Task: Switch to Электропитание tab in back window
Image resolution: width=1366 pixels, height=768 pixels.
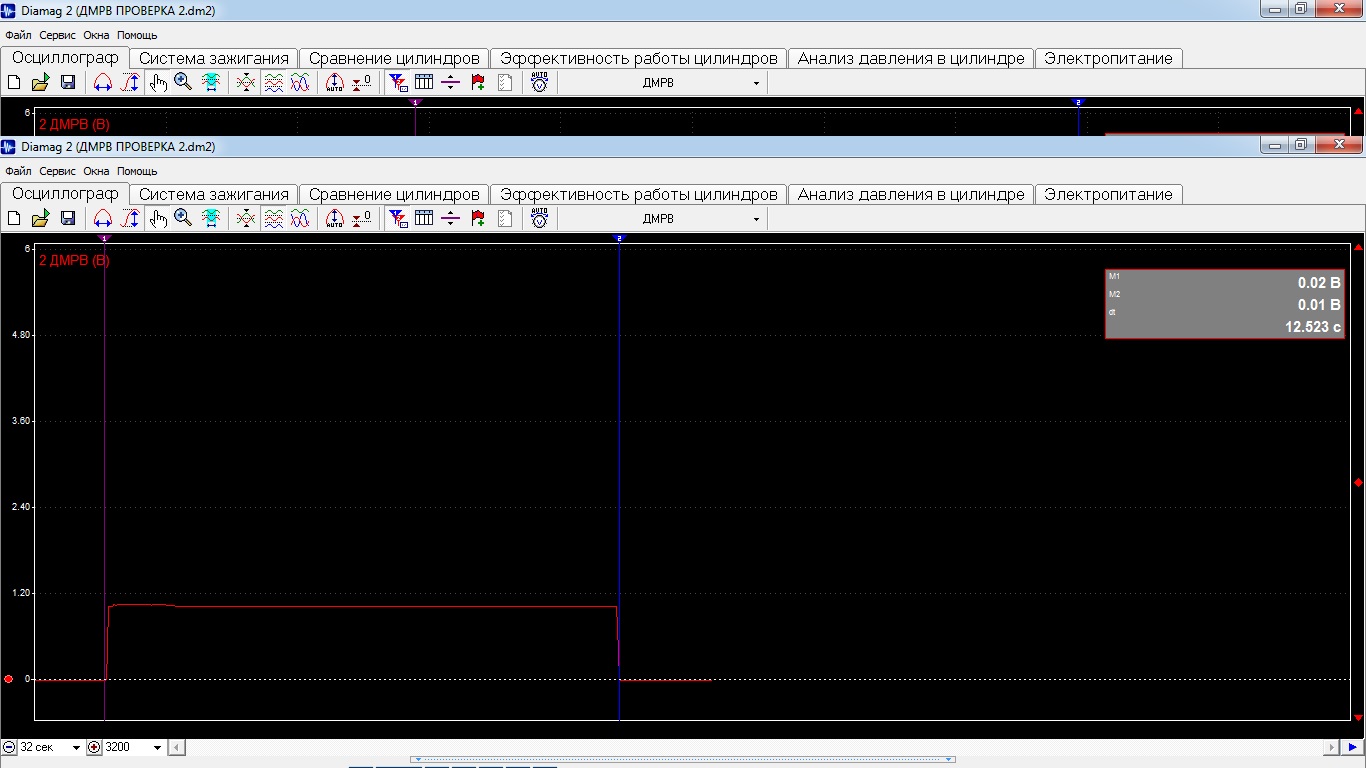Action: pos(1108,58)
